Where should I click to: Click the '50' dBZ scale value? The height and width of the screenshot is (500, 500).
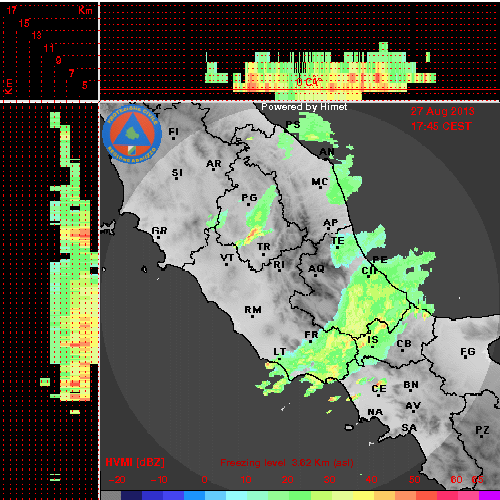[414, 480]
